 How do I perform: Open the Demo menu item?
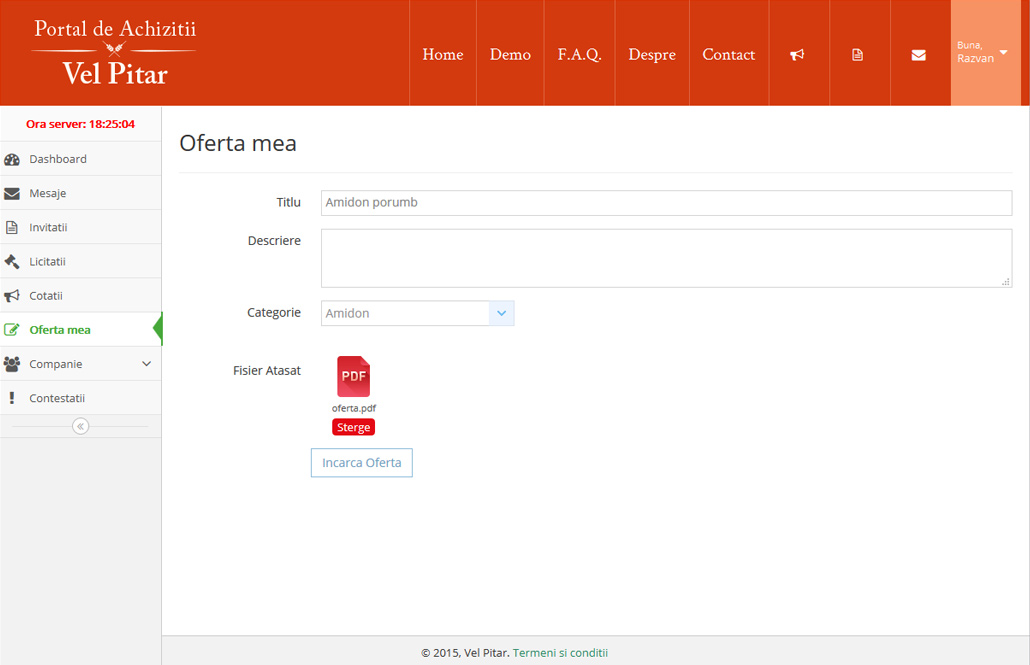point(510,55)
